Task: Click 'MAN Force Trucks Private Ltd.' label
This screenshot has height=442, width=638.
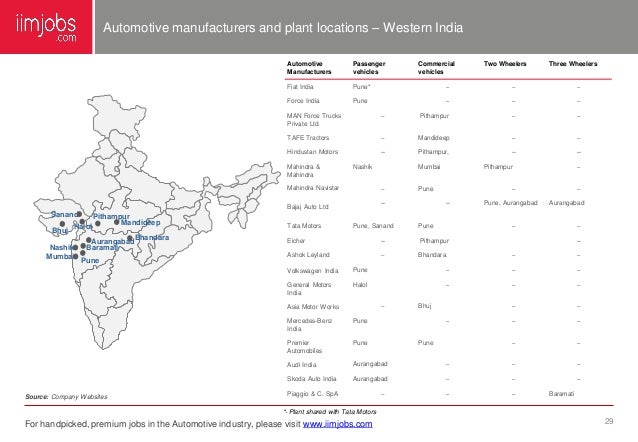Action: pyautogui.click(x=314, y=120)
